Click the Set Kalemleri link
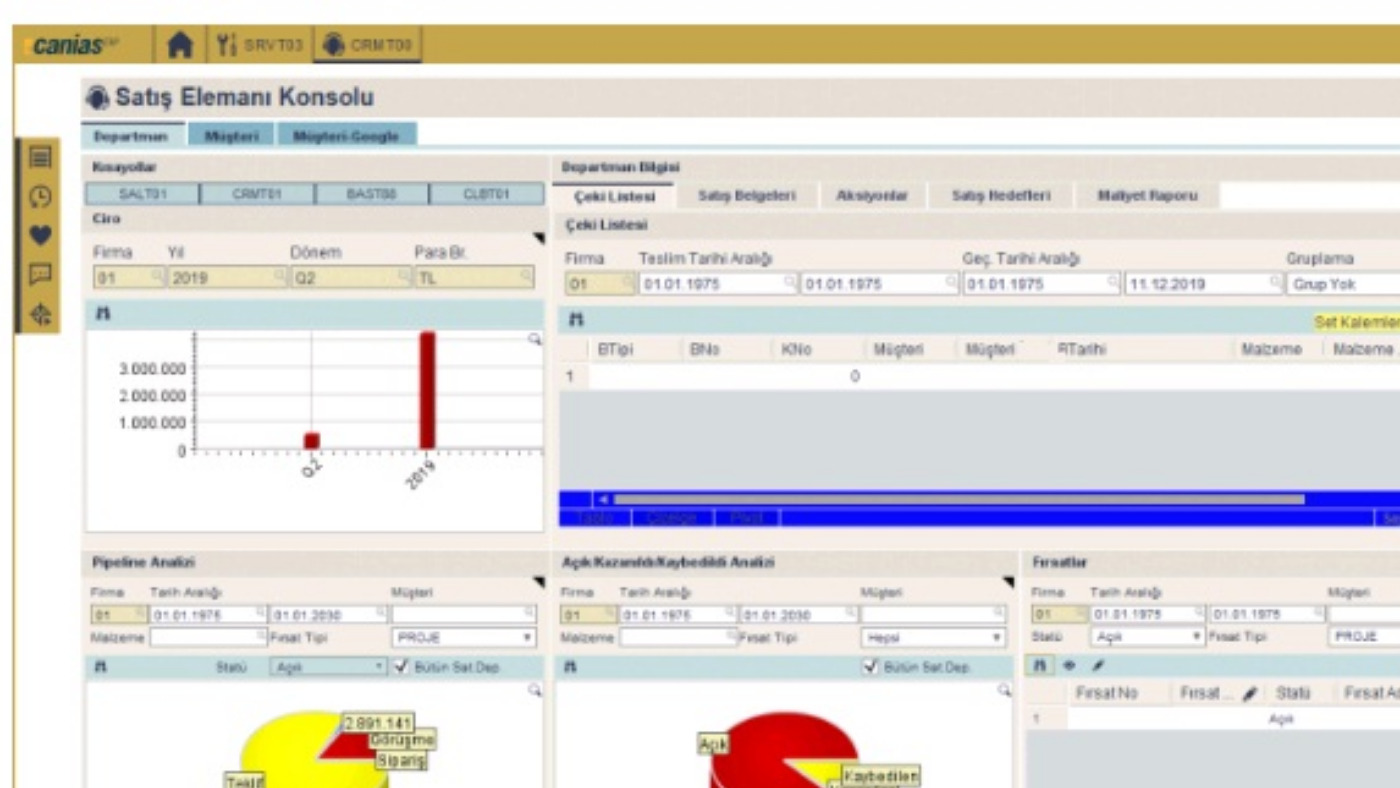 click(1357, 322)
